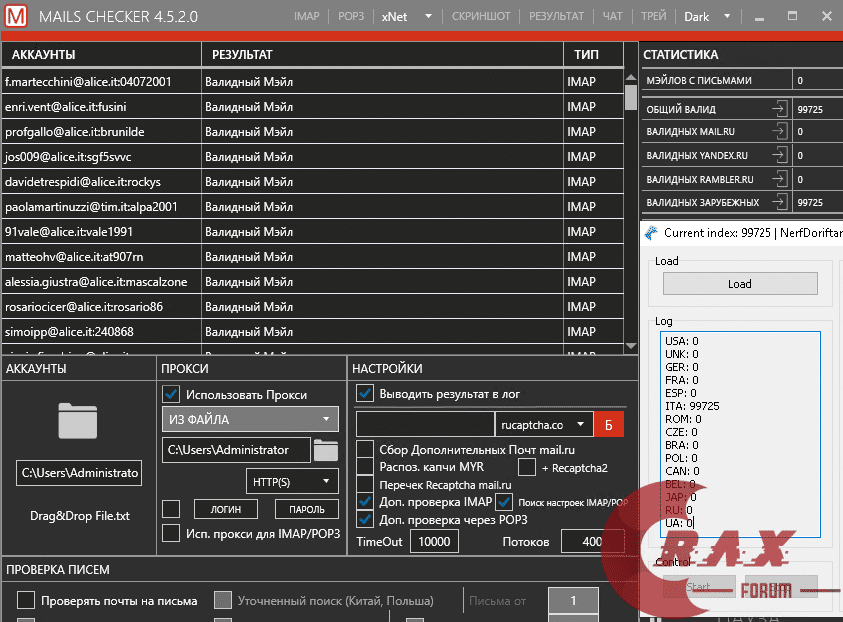The image size is (843, 622).
Task: Click the ЛОГИН button in proxy section
Action: [226, 509]
